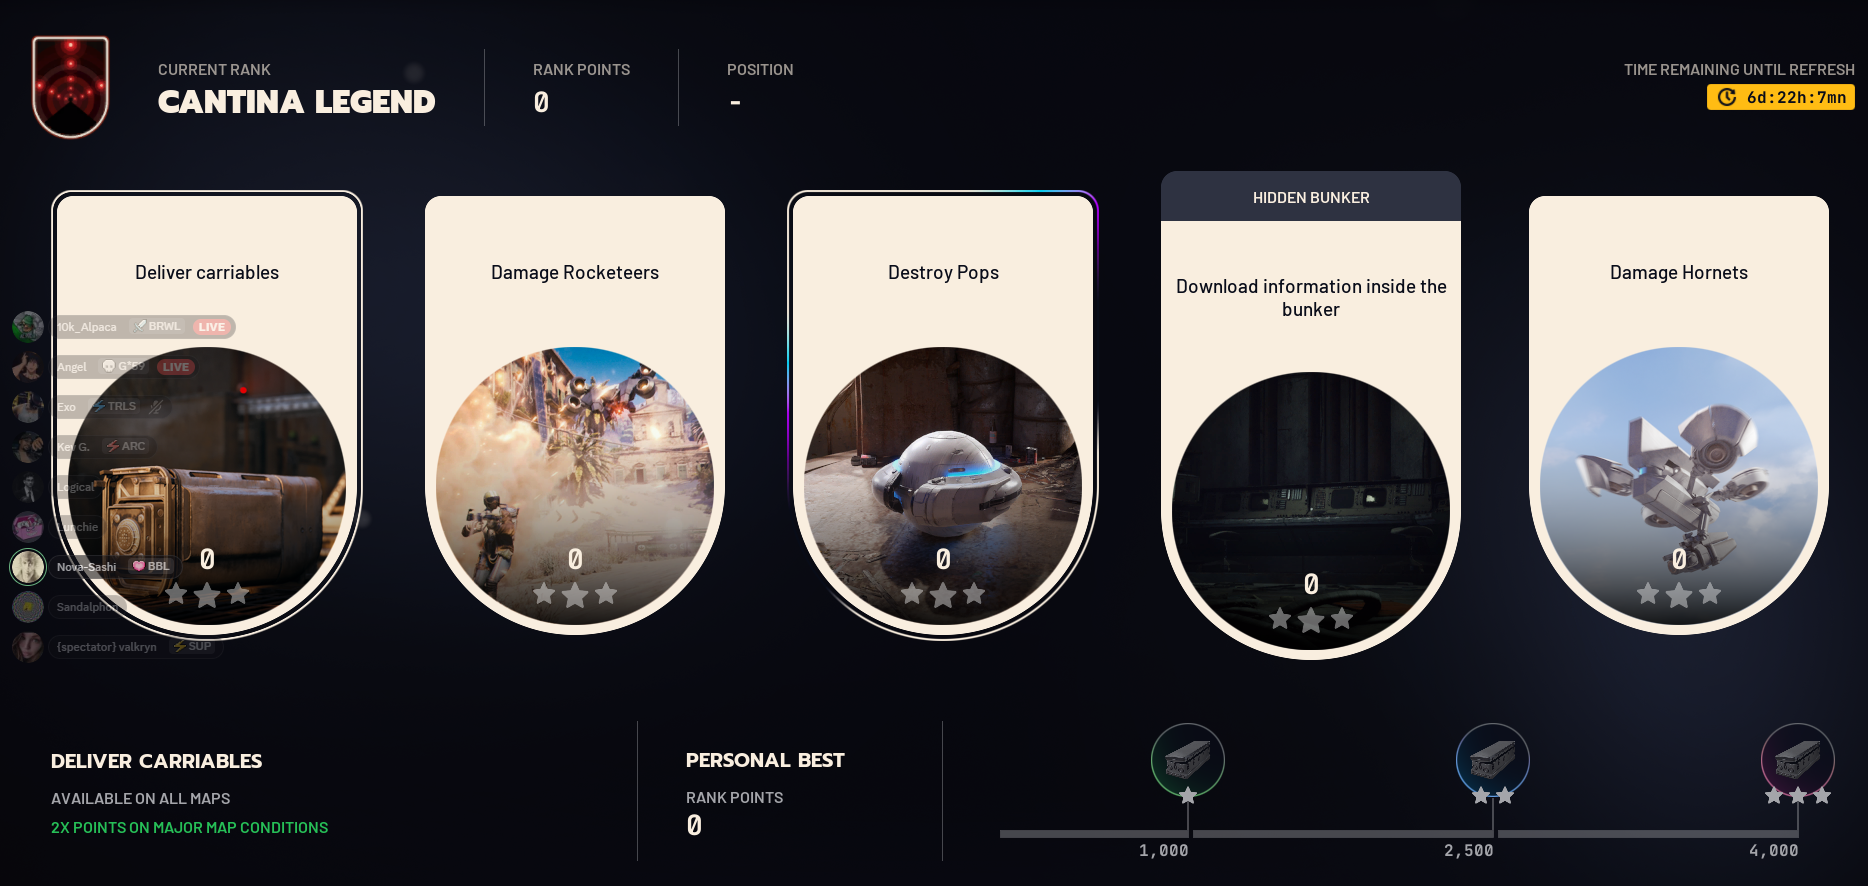Click the one-star reward crate icon

1188,760
